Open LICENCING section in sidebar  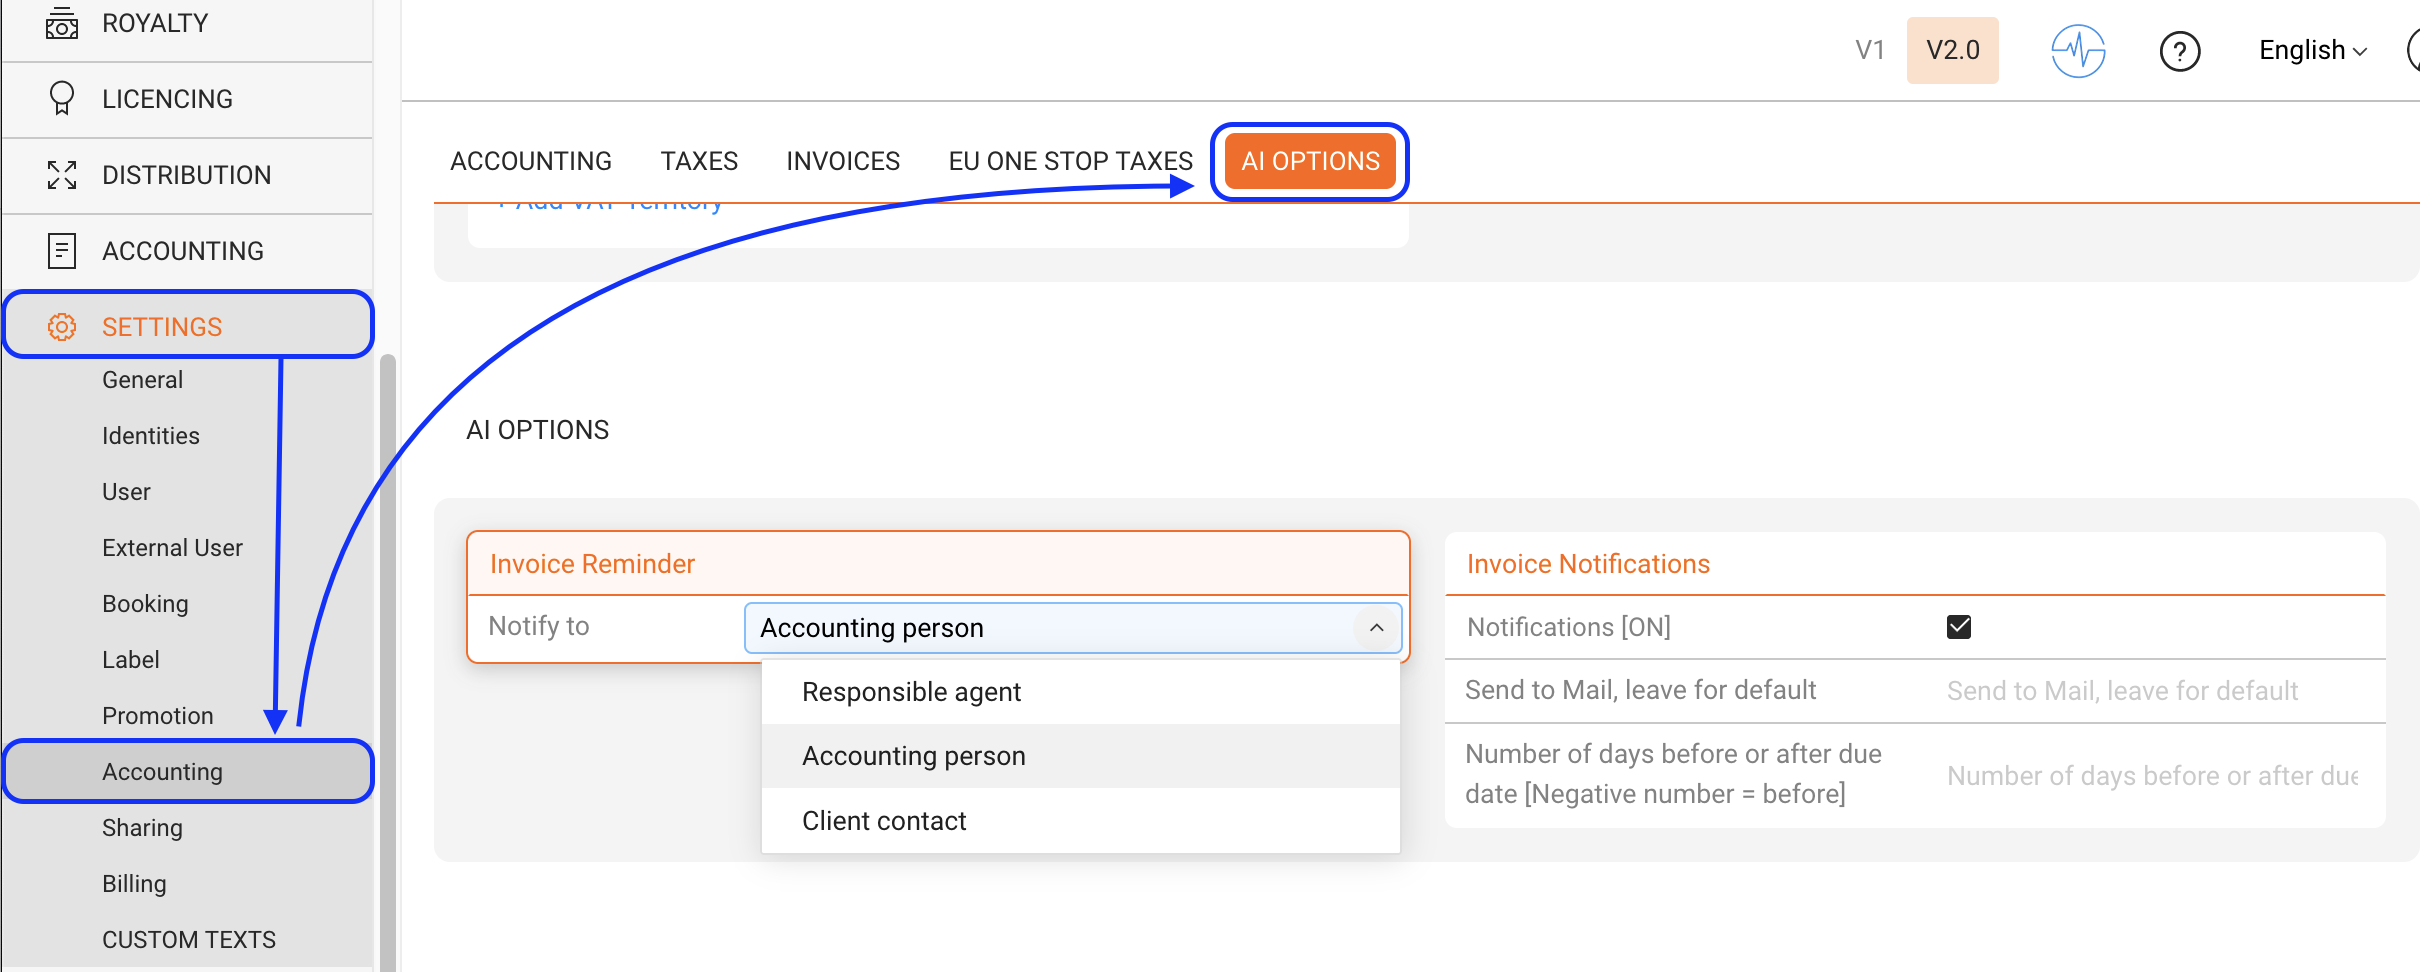[x=188, y=99]
